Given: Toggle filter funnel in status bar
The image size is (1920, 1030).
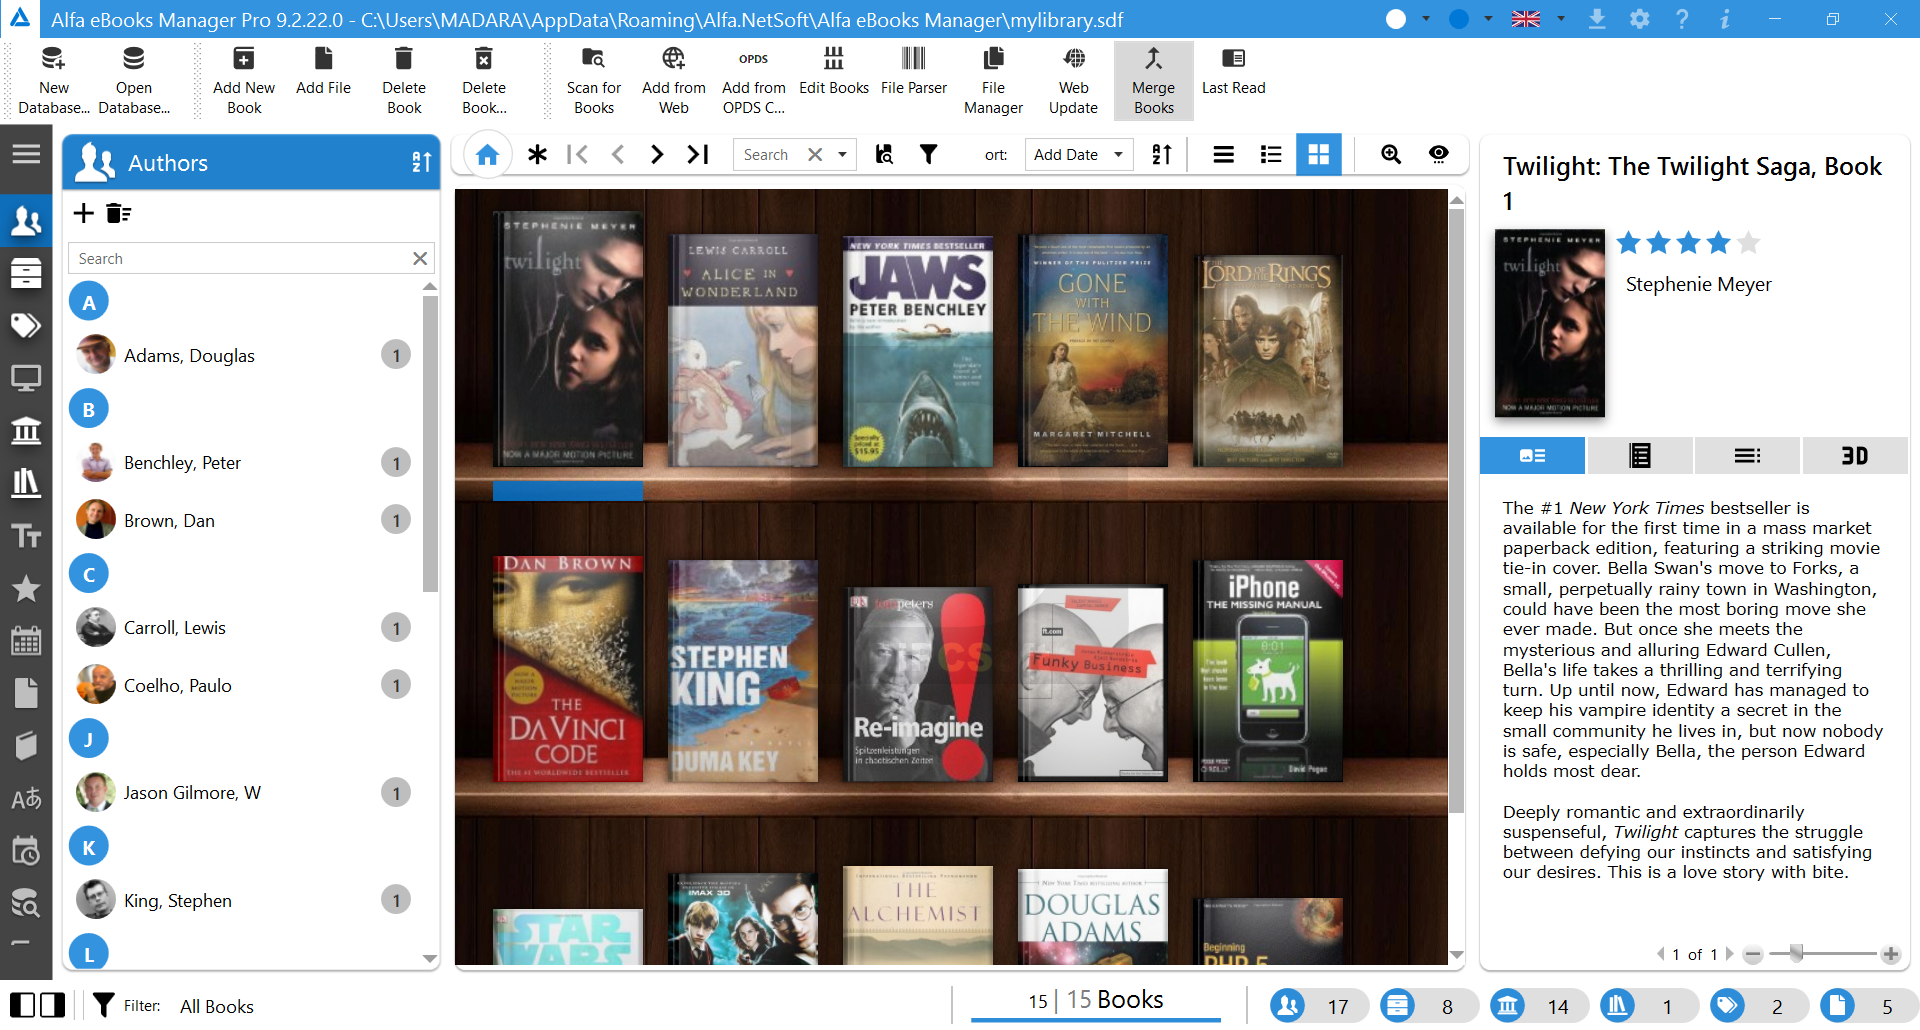Looking at the screenshot, I should click(103, 1005).
